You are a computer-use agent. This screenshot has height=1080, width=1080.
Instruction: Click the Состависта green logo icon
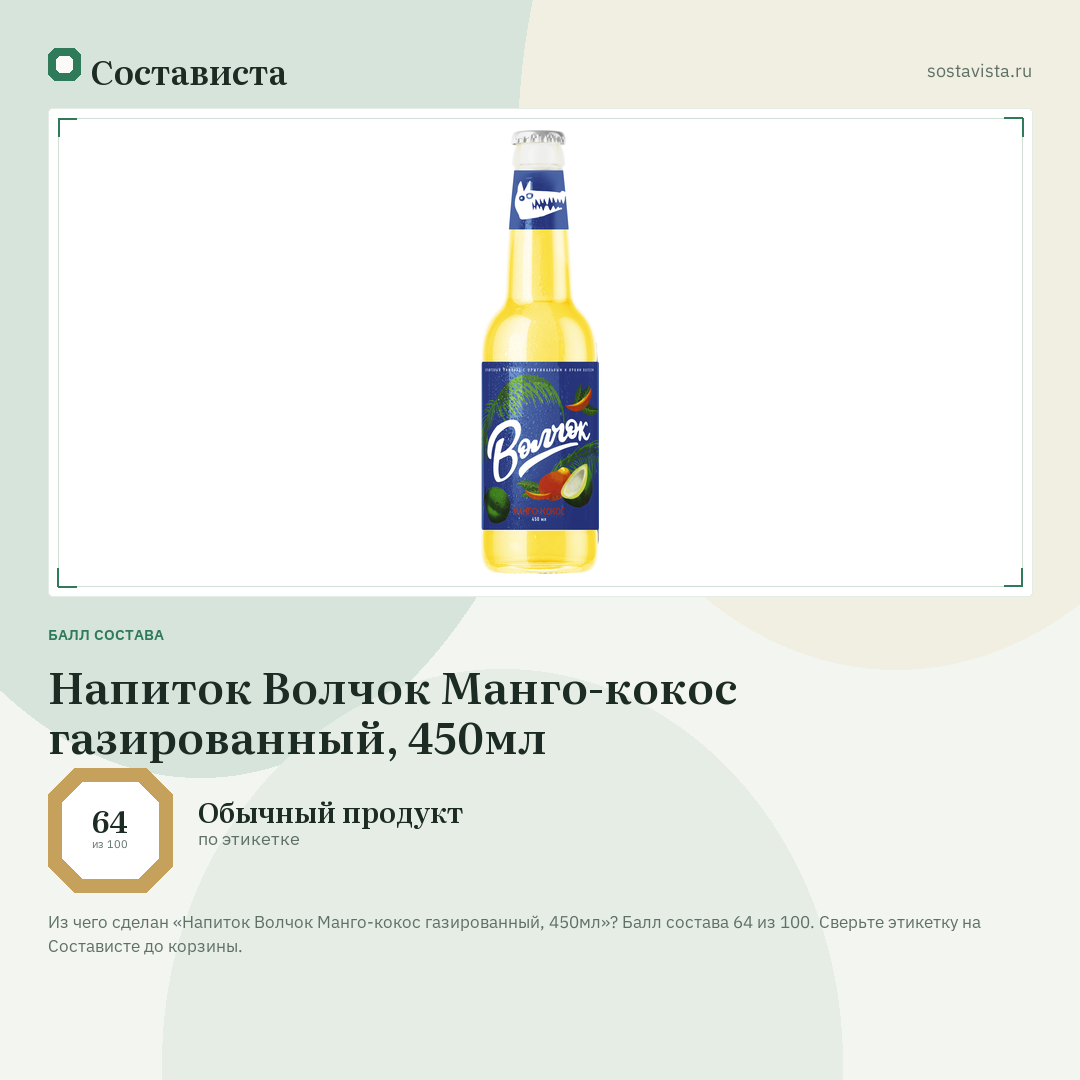click(64, 65)
